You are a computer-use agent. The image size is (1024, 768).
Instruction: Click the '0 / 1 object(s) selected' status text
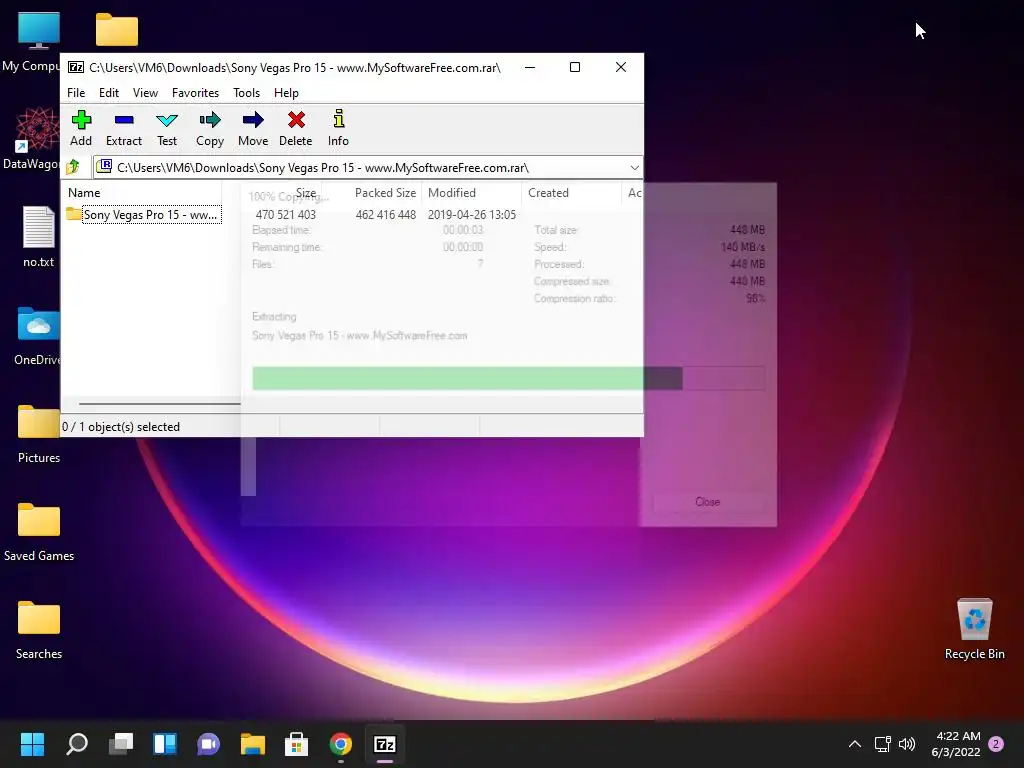tap(121, 426)
